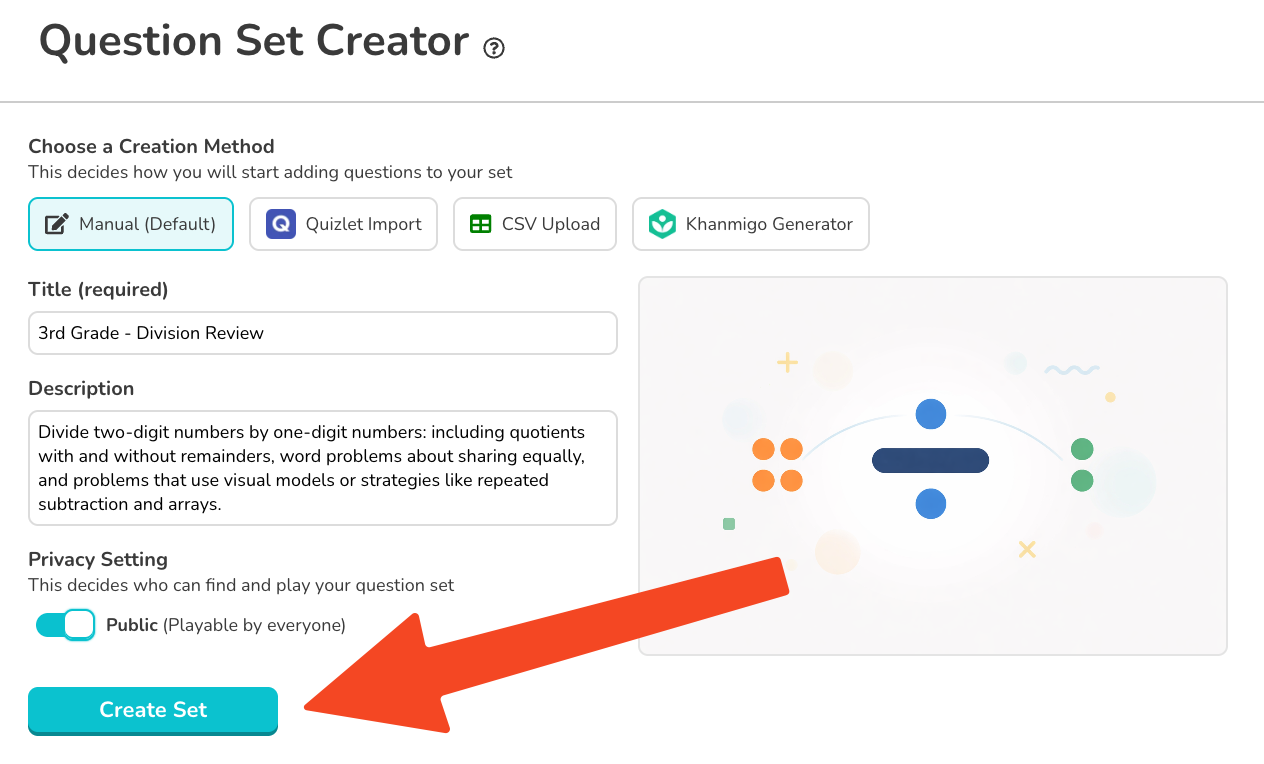Click the yellow plus sign decoration
This screenshot has width=1264, height=764.
788,362
